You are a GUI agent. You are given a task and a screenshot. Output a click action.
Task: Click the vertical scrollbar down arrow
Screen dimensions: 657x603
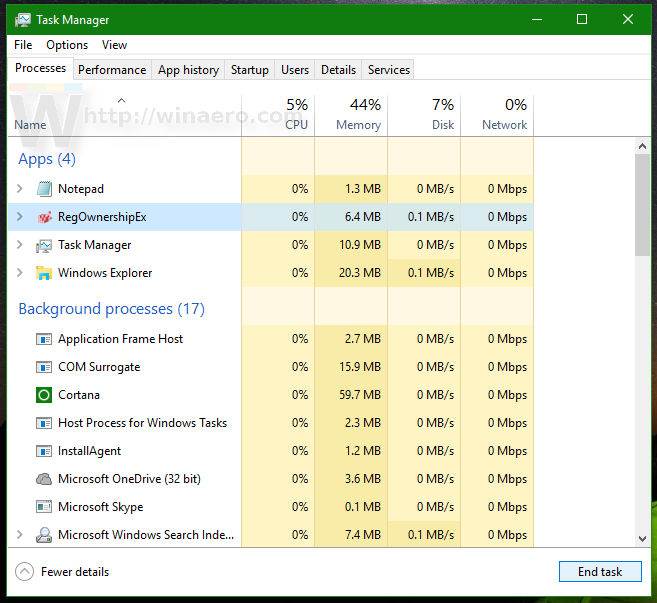tap(643, 539)
